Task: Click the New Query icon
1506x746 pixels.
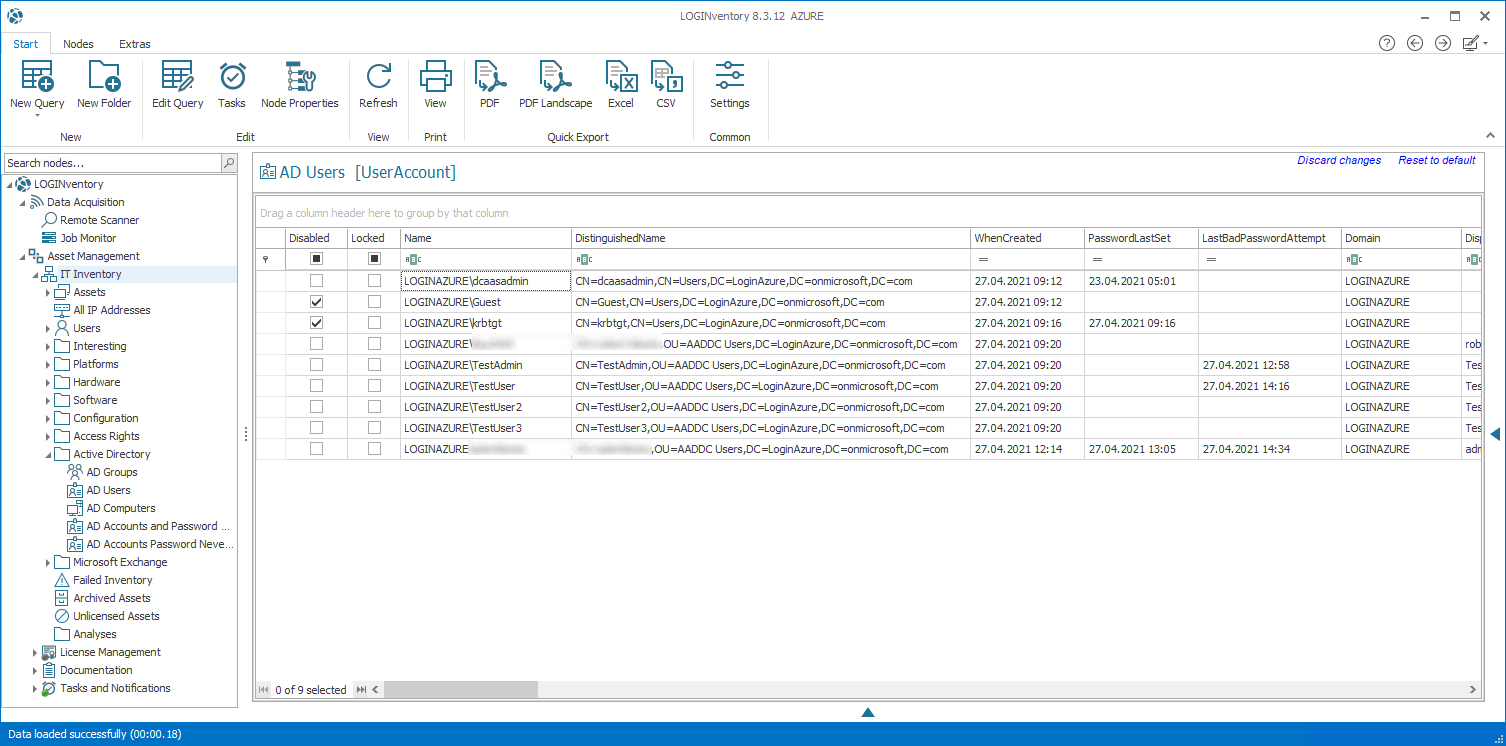Action: pyautogui.click(x=37, y=77)
